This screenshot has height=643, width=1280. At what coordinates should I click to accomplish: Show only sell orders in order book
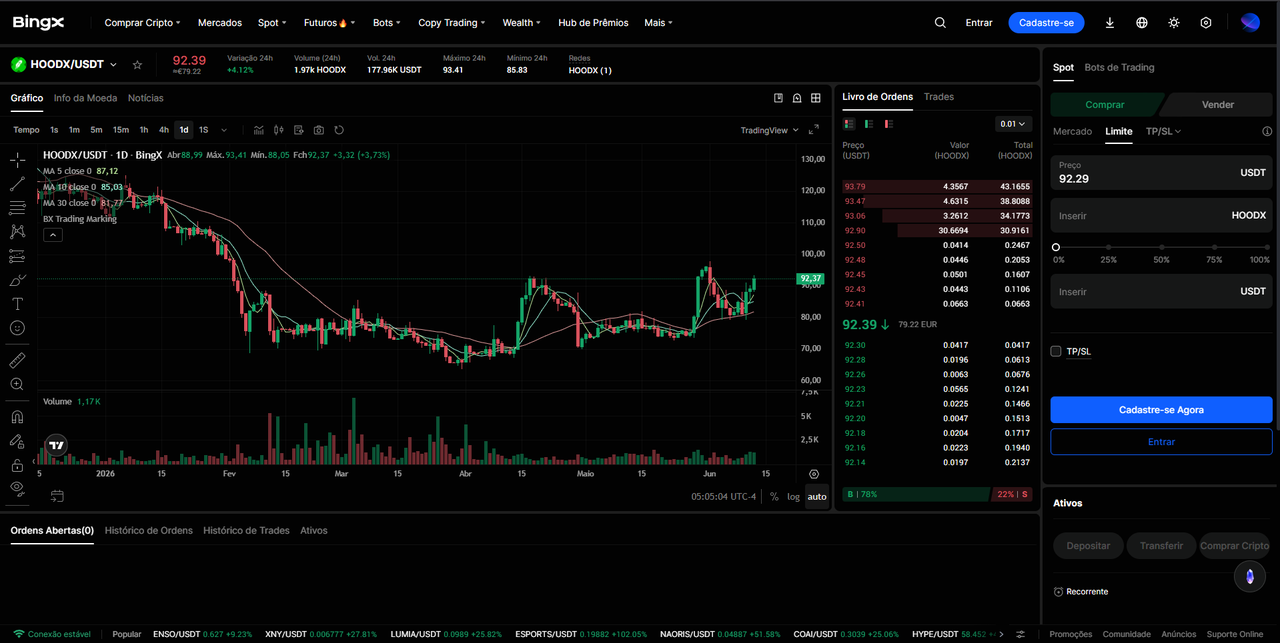pyautogui.click(x=888, y=124)
